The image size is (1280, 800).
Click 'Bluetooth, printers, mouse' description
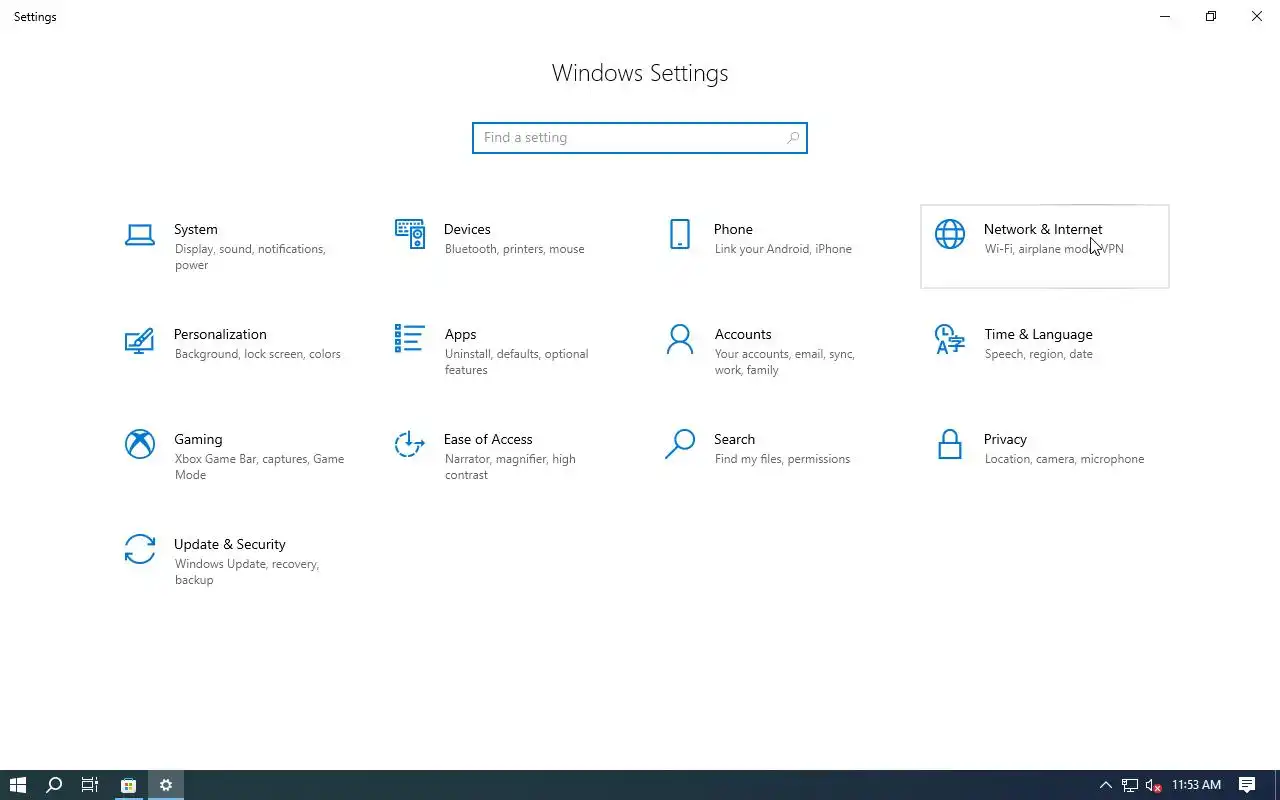click(515, 249)
